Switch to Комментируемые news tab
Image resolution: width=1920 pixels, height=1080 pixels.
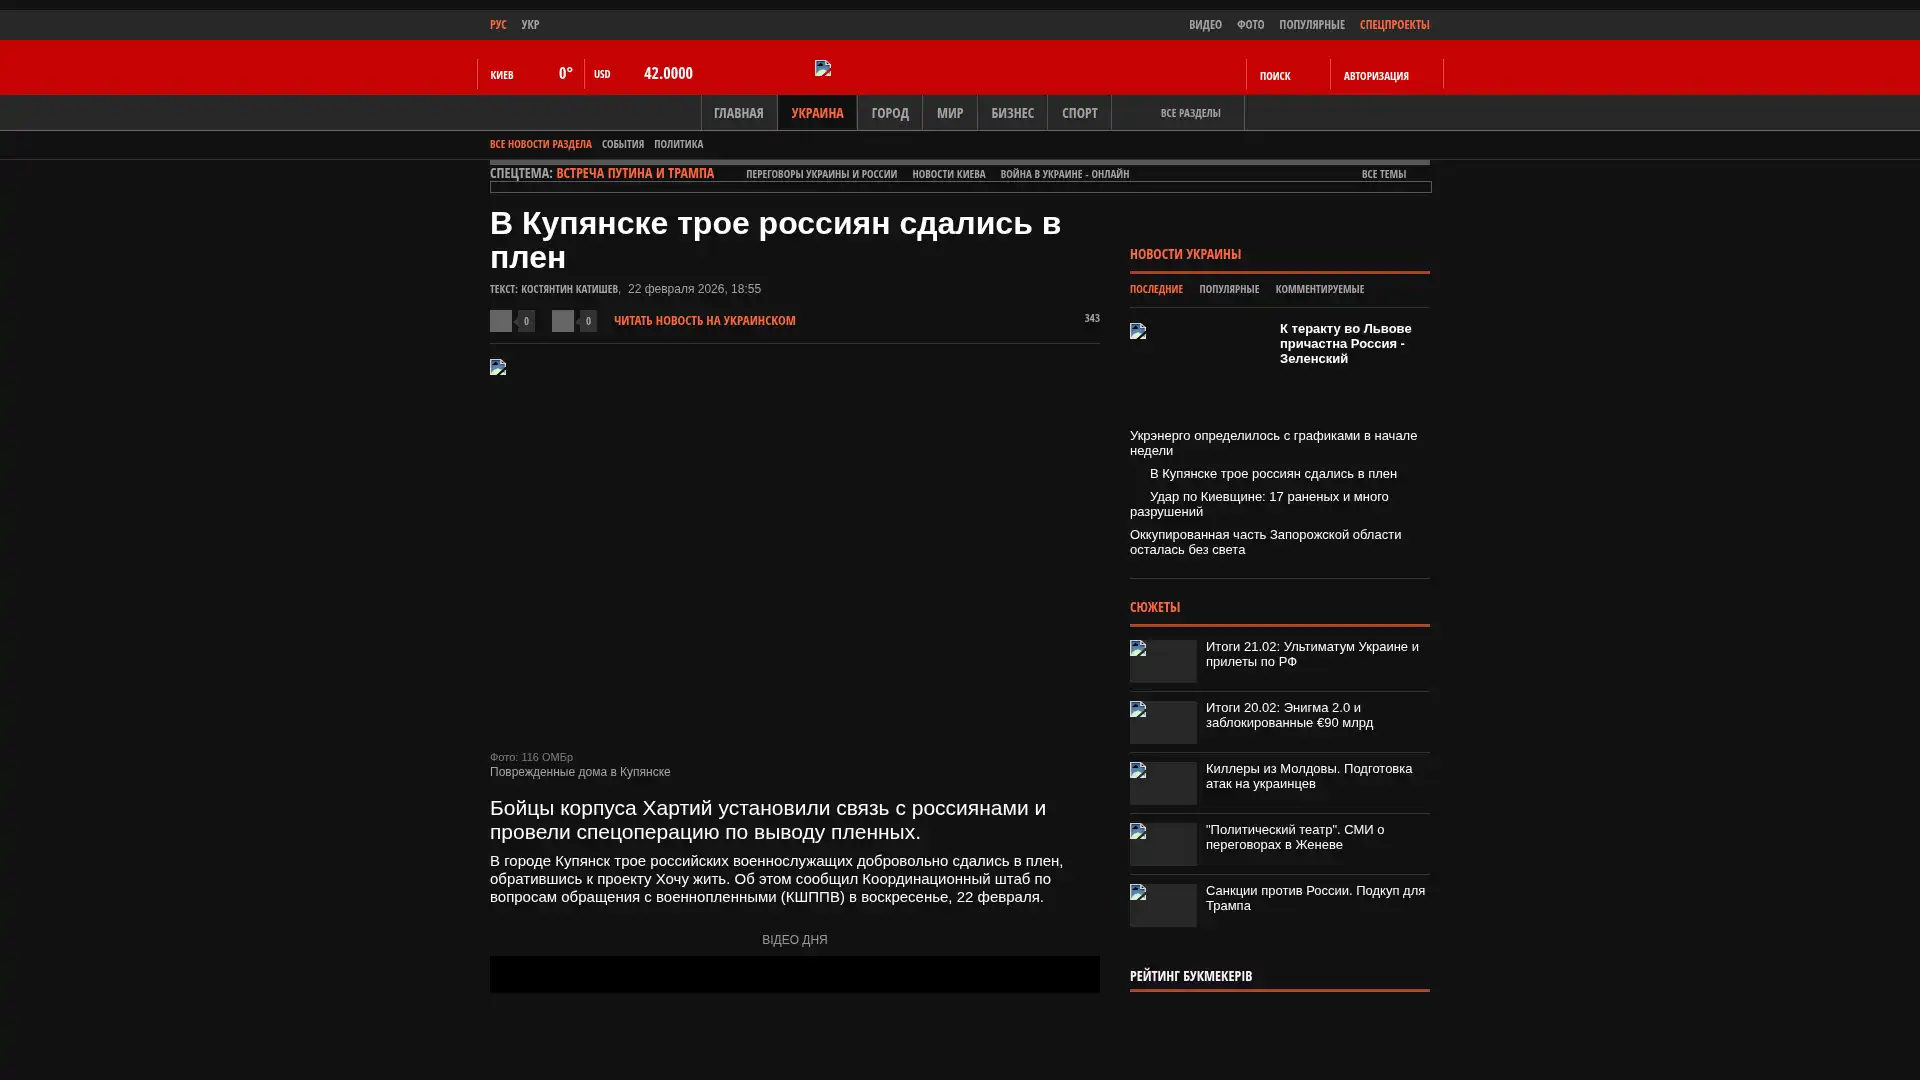click(1319, 289)
